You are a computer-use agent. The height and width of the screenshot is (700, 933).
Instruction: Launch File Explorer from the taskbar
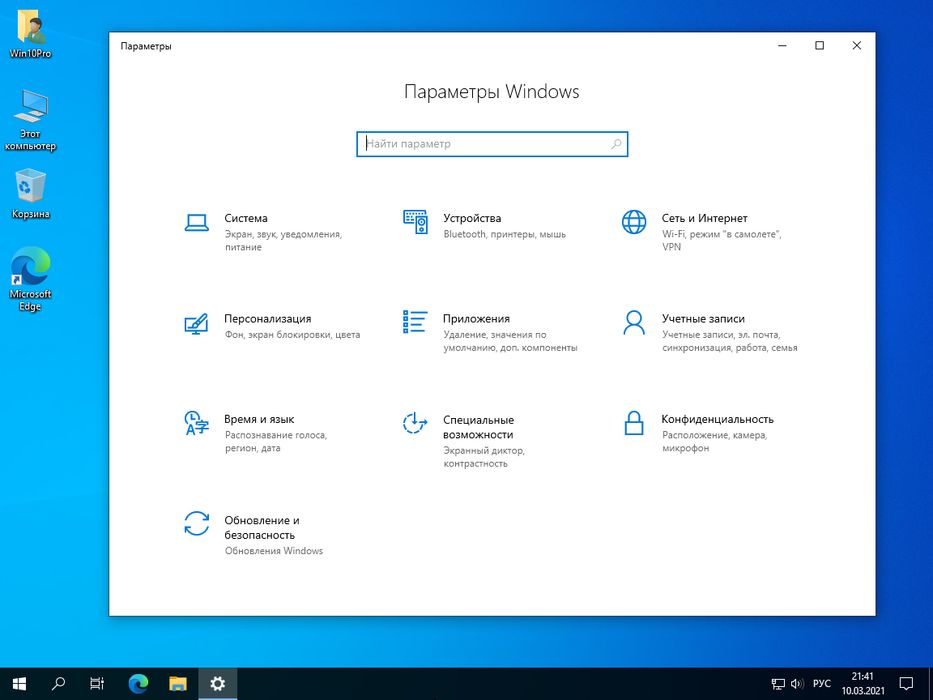178,684
